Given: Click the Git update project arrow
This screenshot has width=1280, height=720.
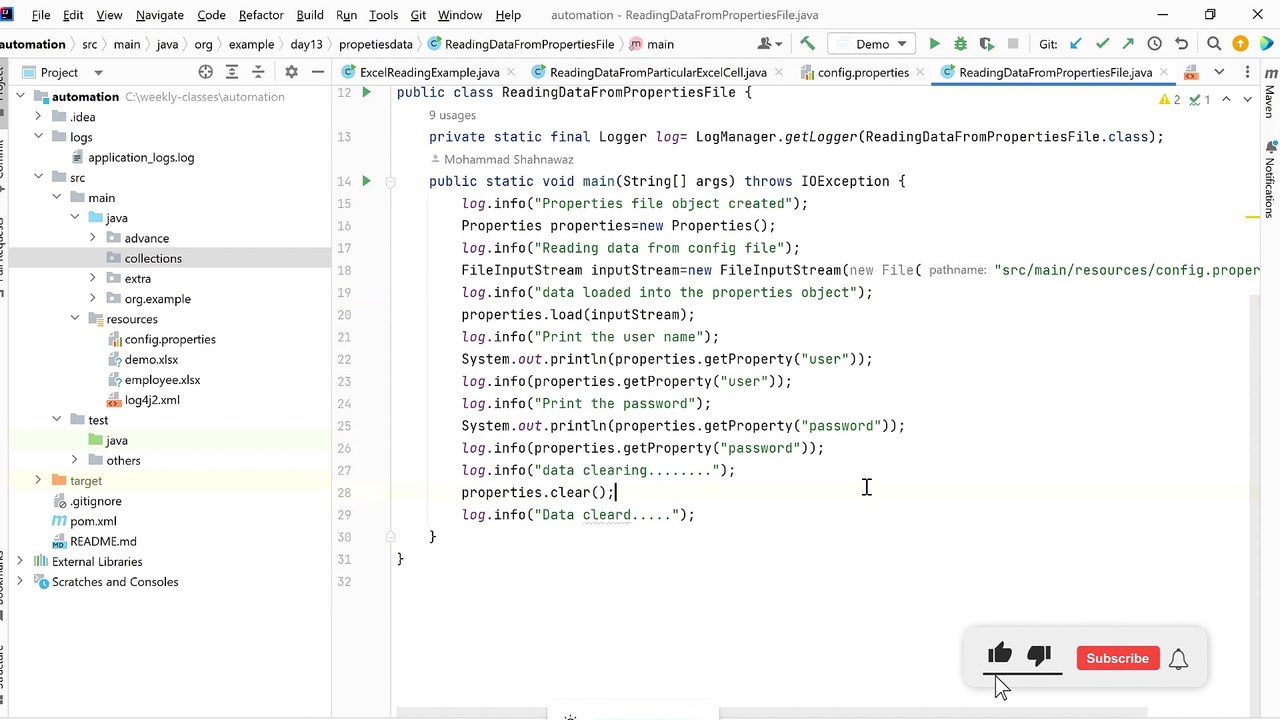Looking at the screenshot, I should [x=1076, y=44].
